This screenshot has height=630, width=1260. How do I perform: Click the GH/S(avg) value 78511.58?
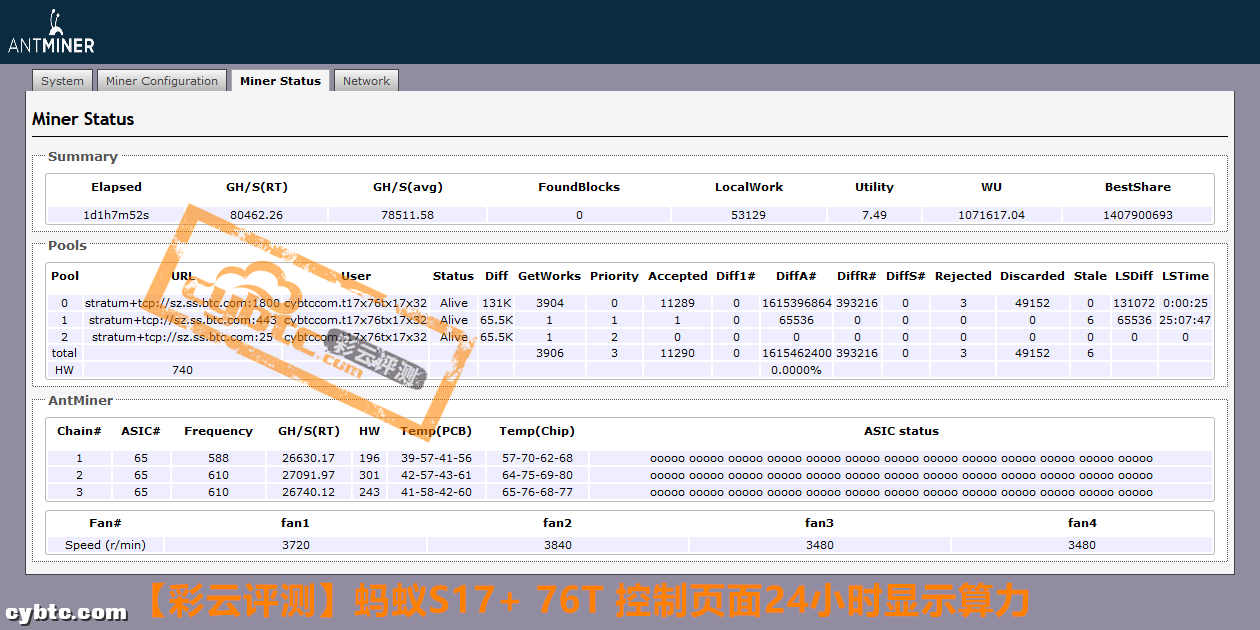pyautogui.click(x=407, y=215)
